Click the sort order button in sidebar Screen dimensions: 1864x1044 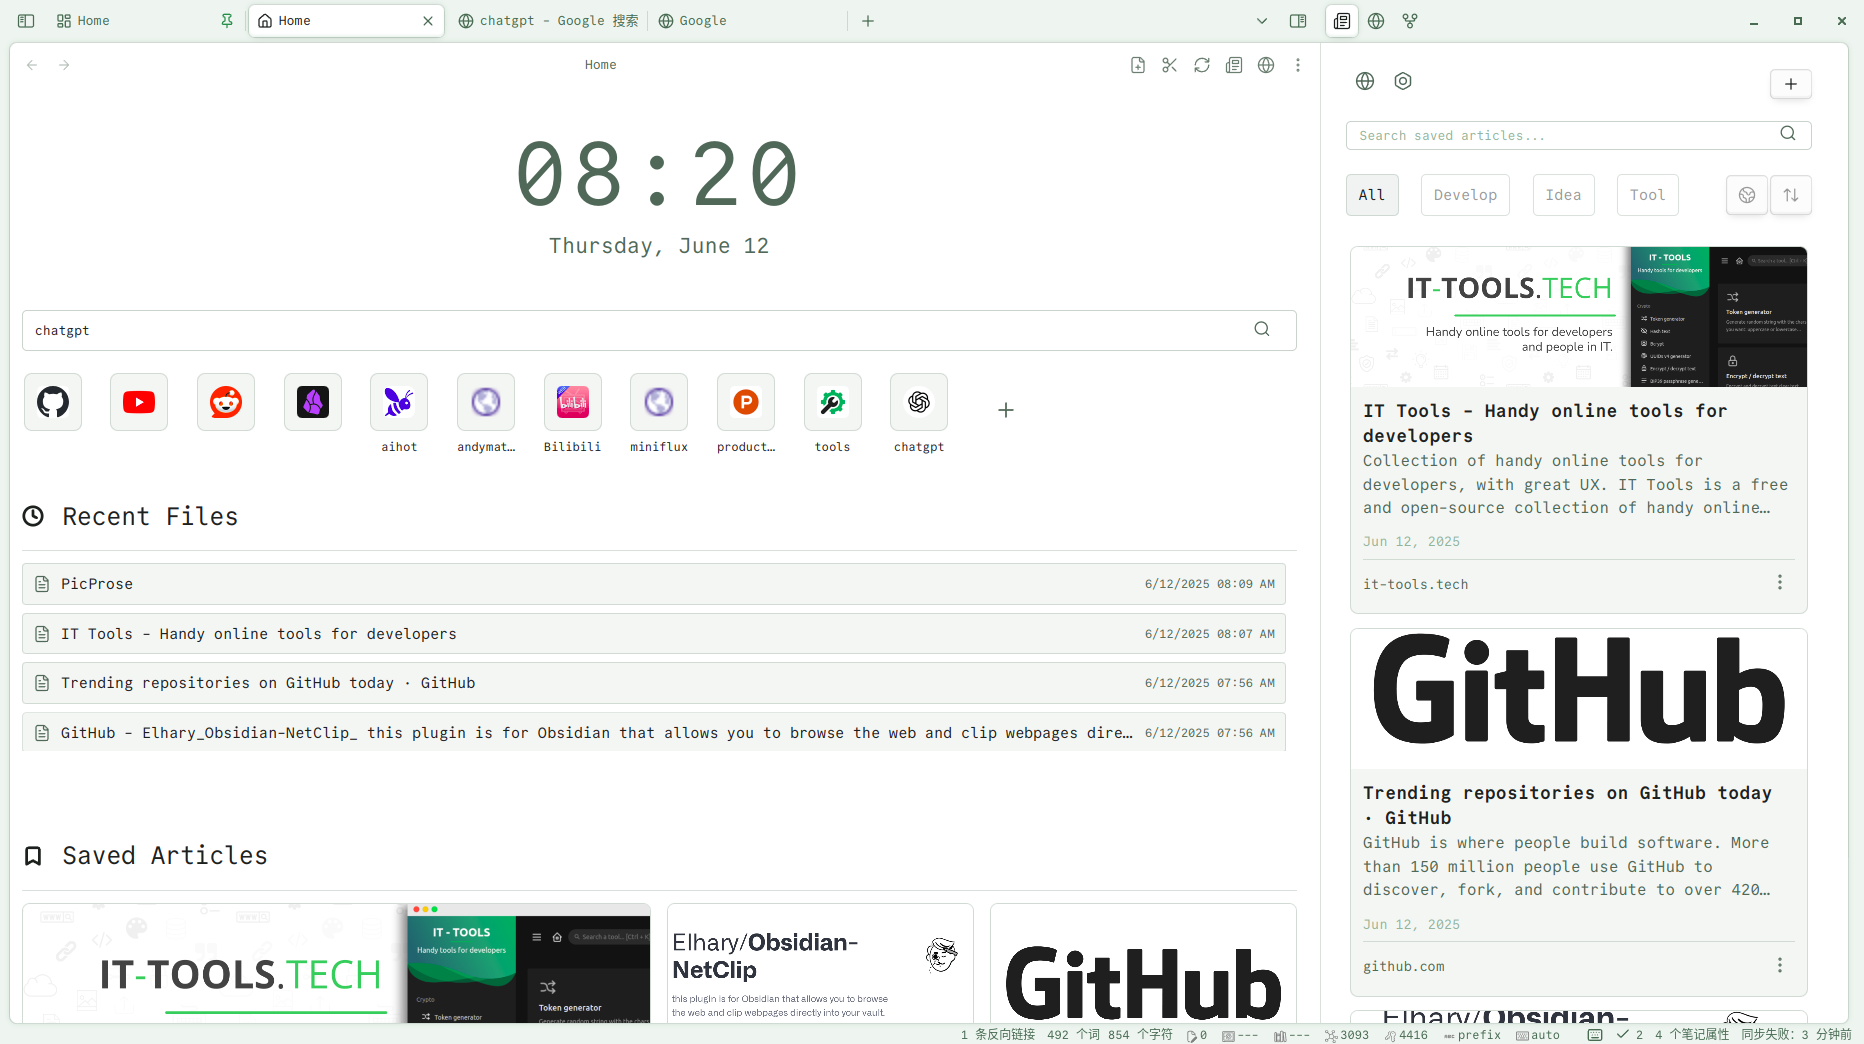(x=1791, y=195)
